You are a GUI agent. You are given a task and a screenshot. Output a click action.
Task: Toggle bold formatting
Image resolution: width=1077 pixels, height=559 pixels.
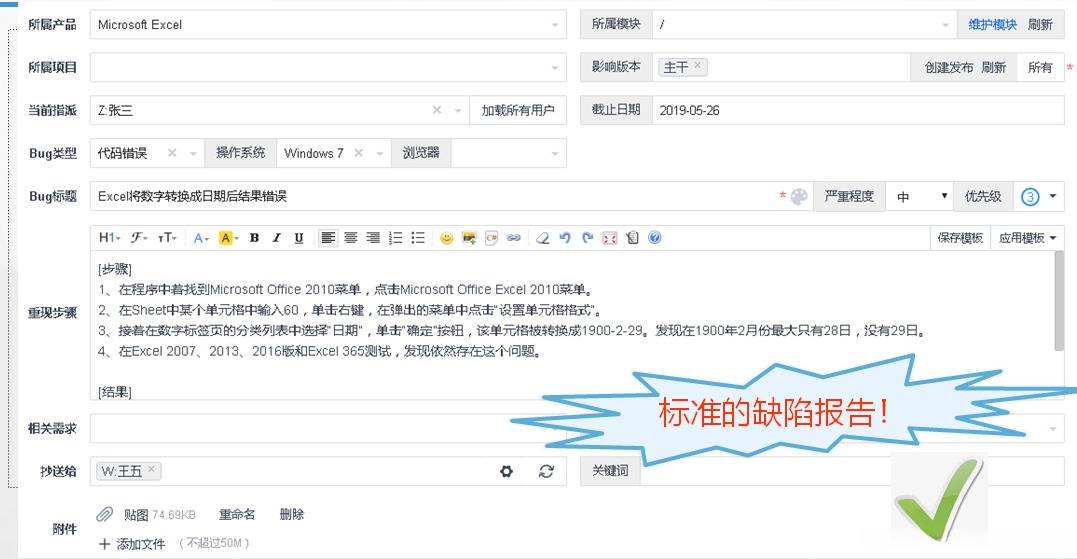(254, 238)
